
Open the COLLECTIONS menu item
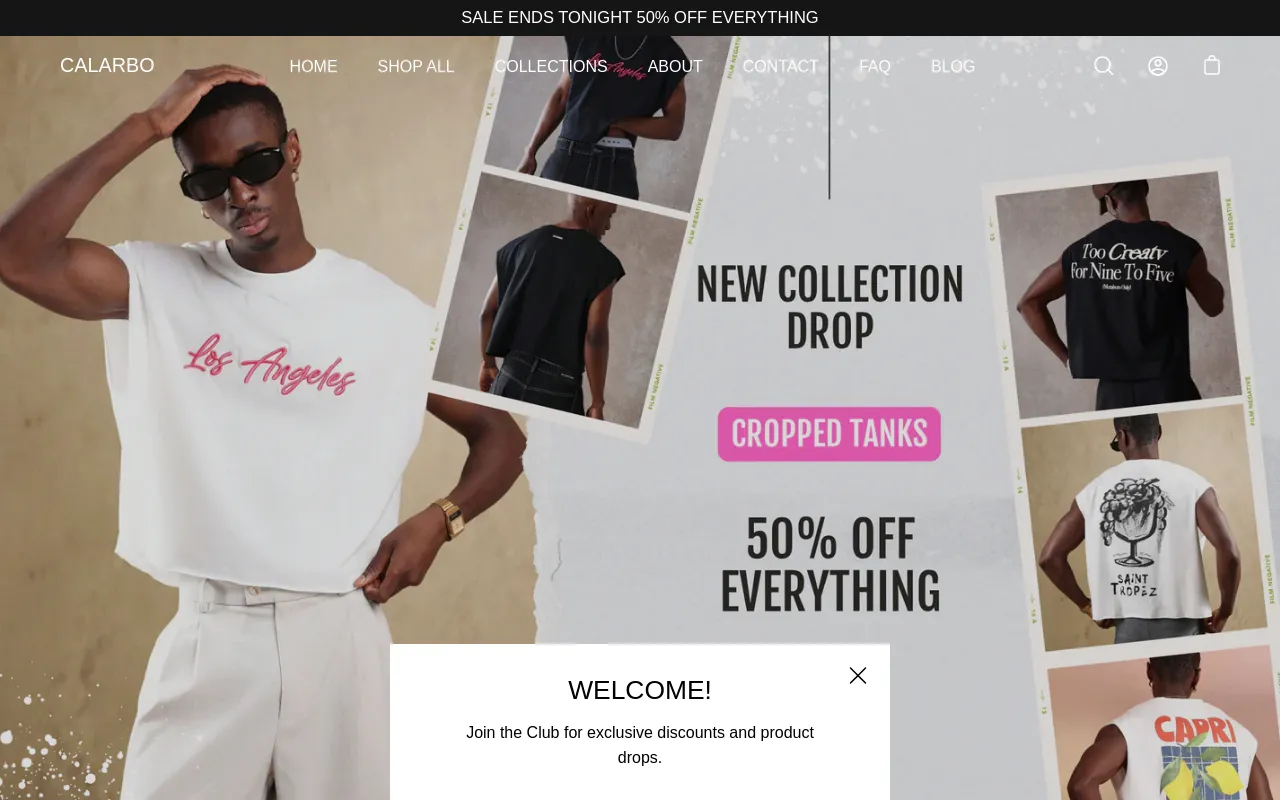(x=551, y=67)
